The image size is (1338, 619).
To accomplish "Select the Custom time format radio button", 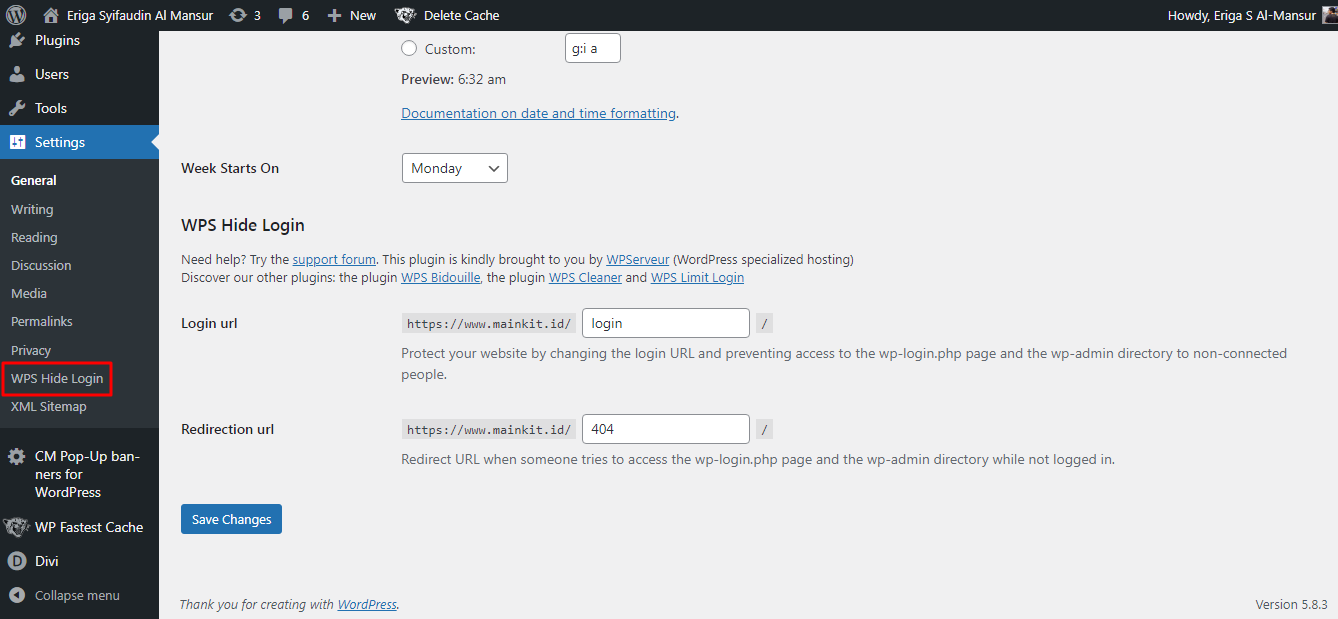I will tap(409, 47).
